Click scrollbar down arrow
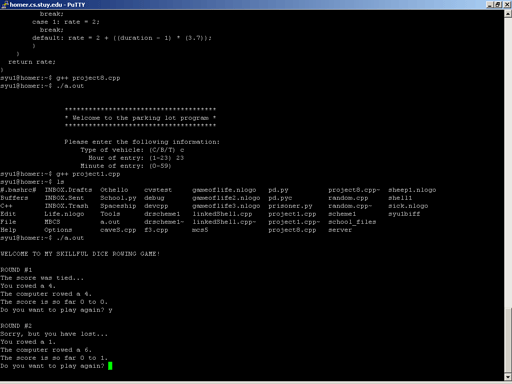This screenshot has width=512, height=384. click(508, 377)
